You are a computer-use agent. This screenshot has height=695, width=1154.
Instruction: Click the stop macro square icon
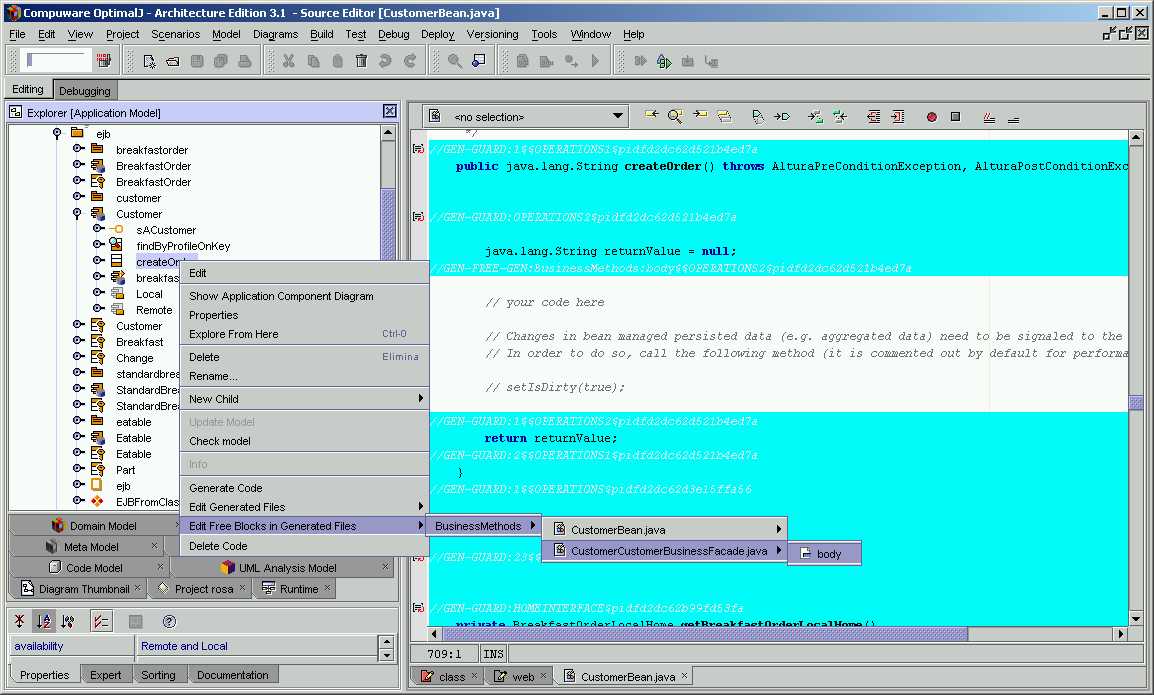tap(955, 116)
